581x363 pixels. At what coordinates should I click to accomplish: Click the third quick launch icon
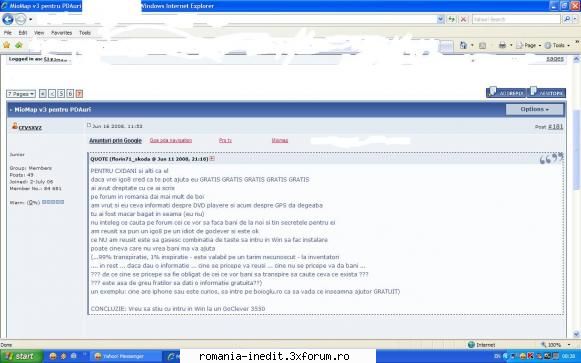click(73, 356)
